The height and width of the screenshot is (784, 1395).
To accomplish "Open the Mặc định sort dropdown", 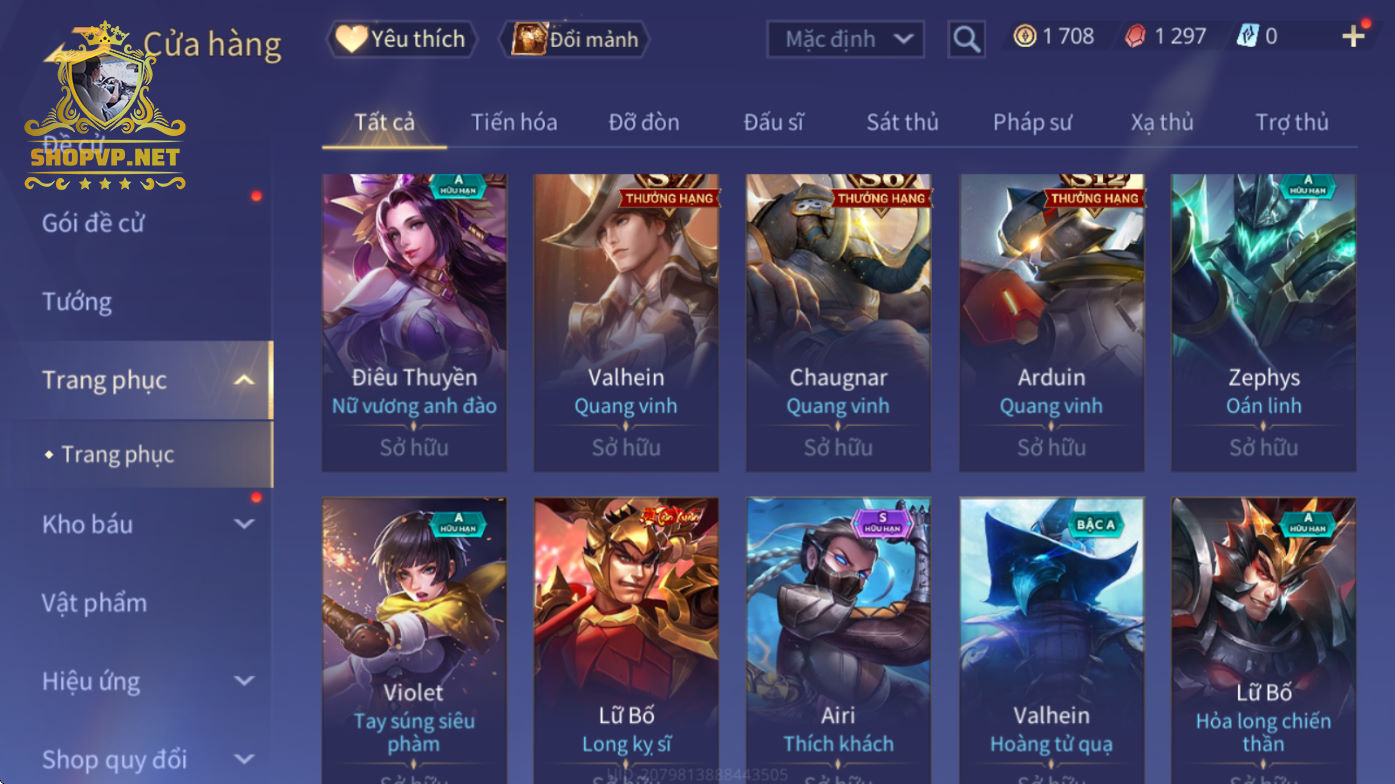I will click(x=845, y=39).
